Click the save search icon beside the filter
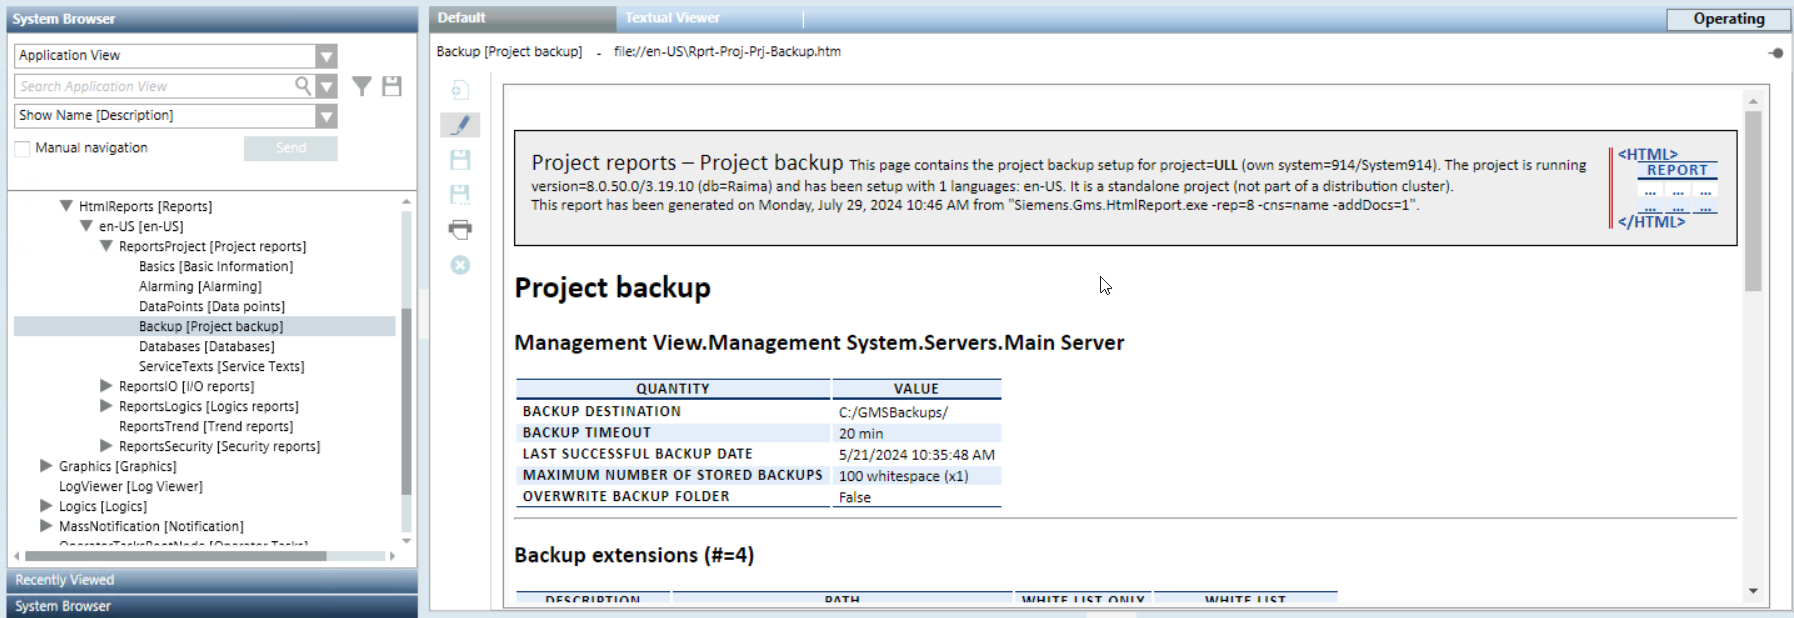 tap(392, 87)
